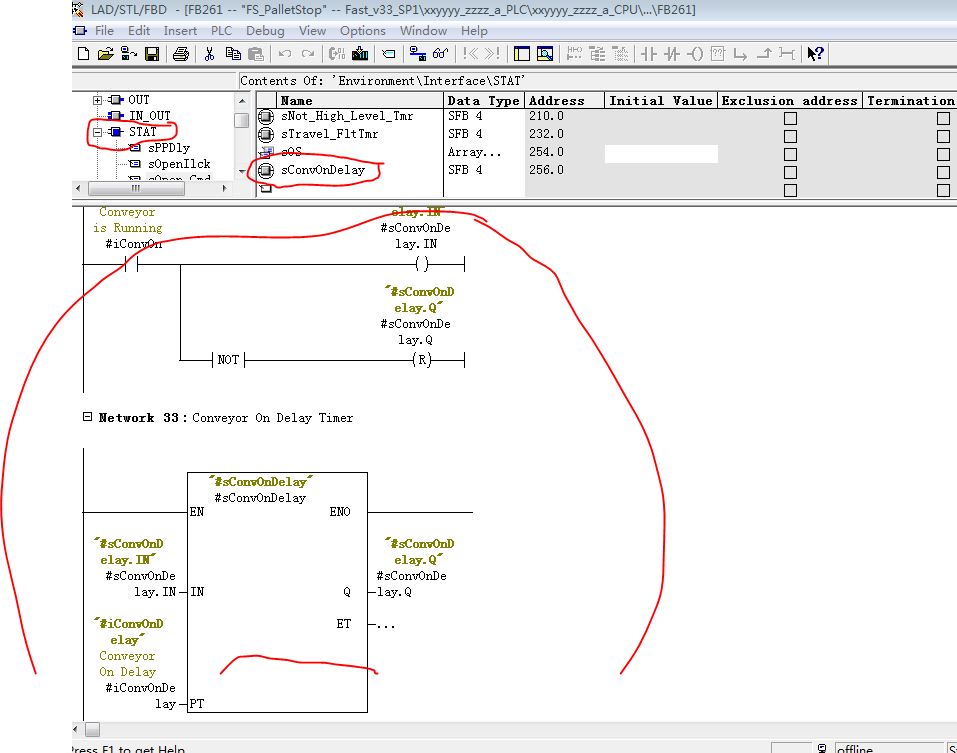957x753 pixels.
Task: Tick Exclusion address for sTravel_FltTmr
Action: 790,136
